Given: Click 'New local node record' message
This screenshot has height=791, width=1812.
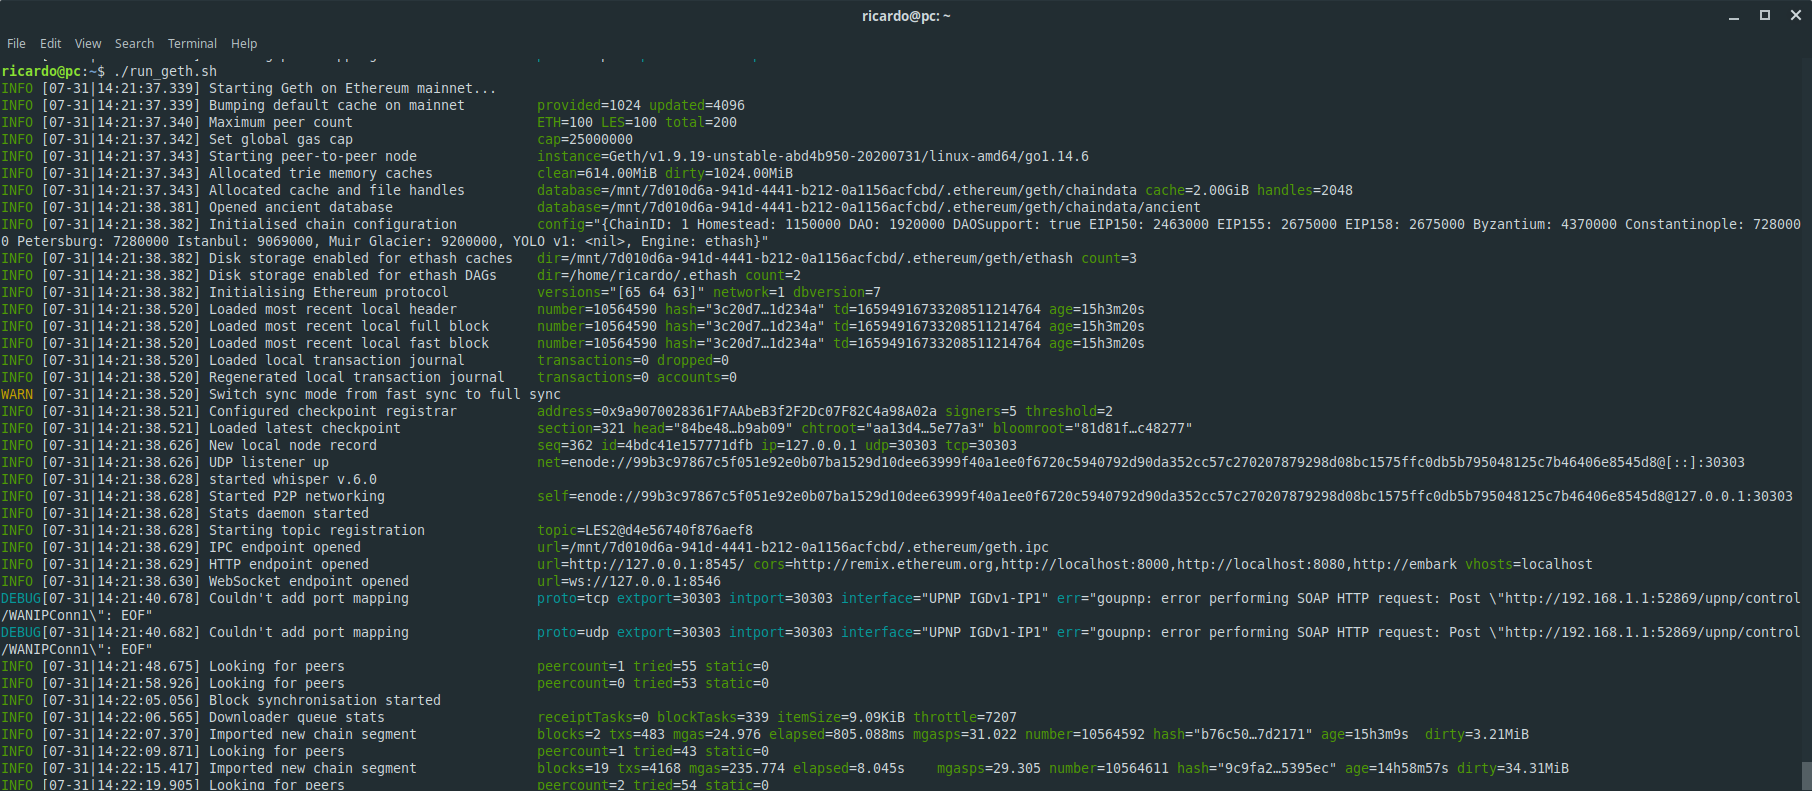Looking at the screenshot, I should click(x=292, y=445).
